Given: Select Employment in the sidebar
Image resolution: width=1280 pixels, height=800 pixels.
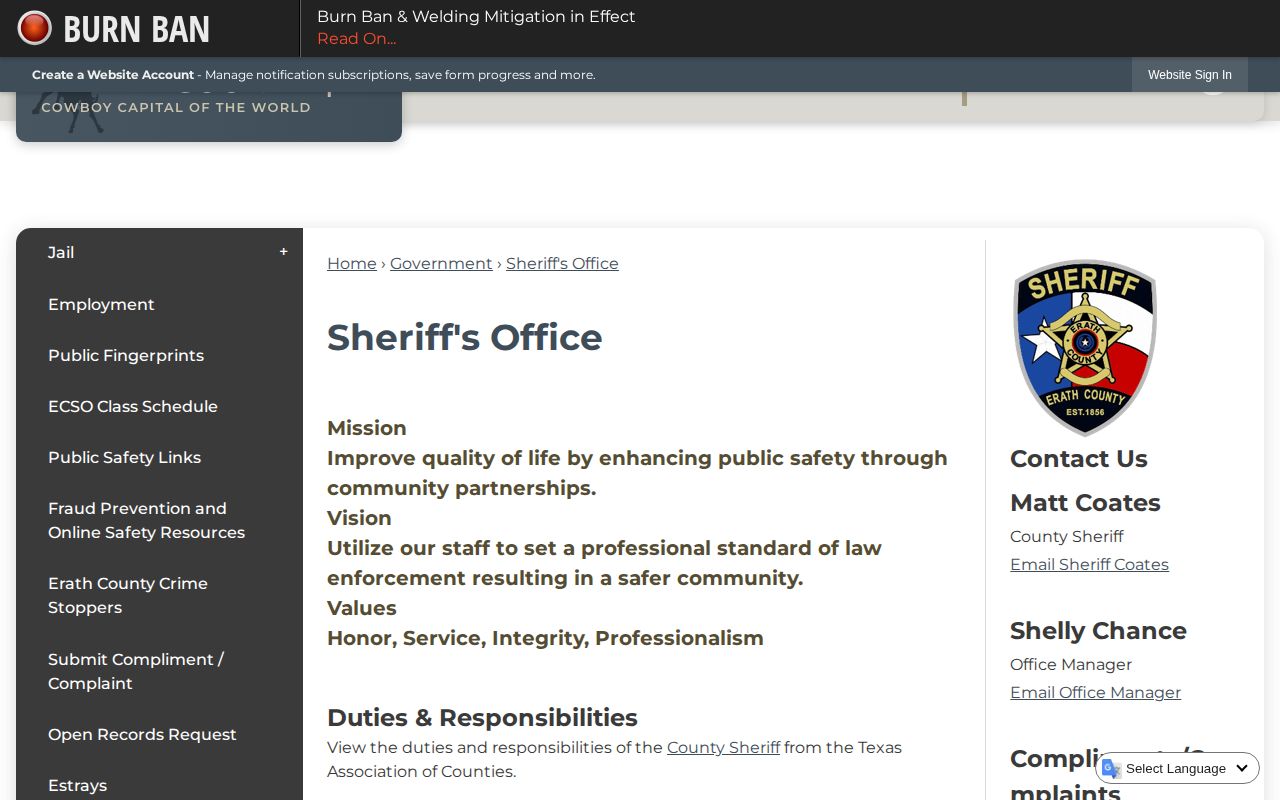Looking at the screenshot, I should point(101,304).
